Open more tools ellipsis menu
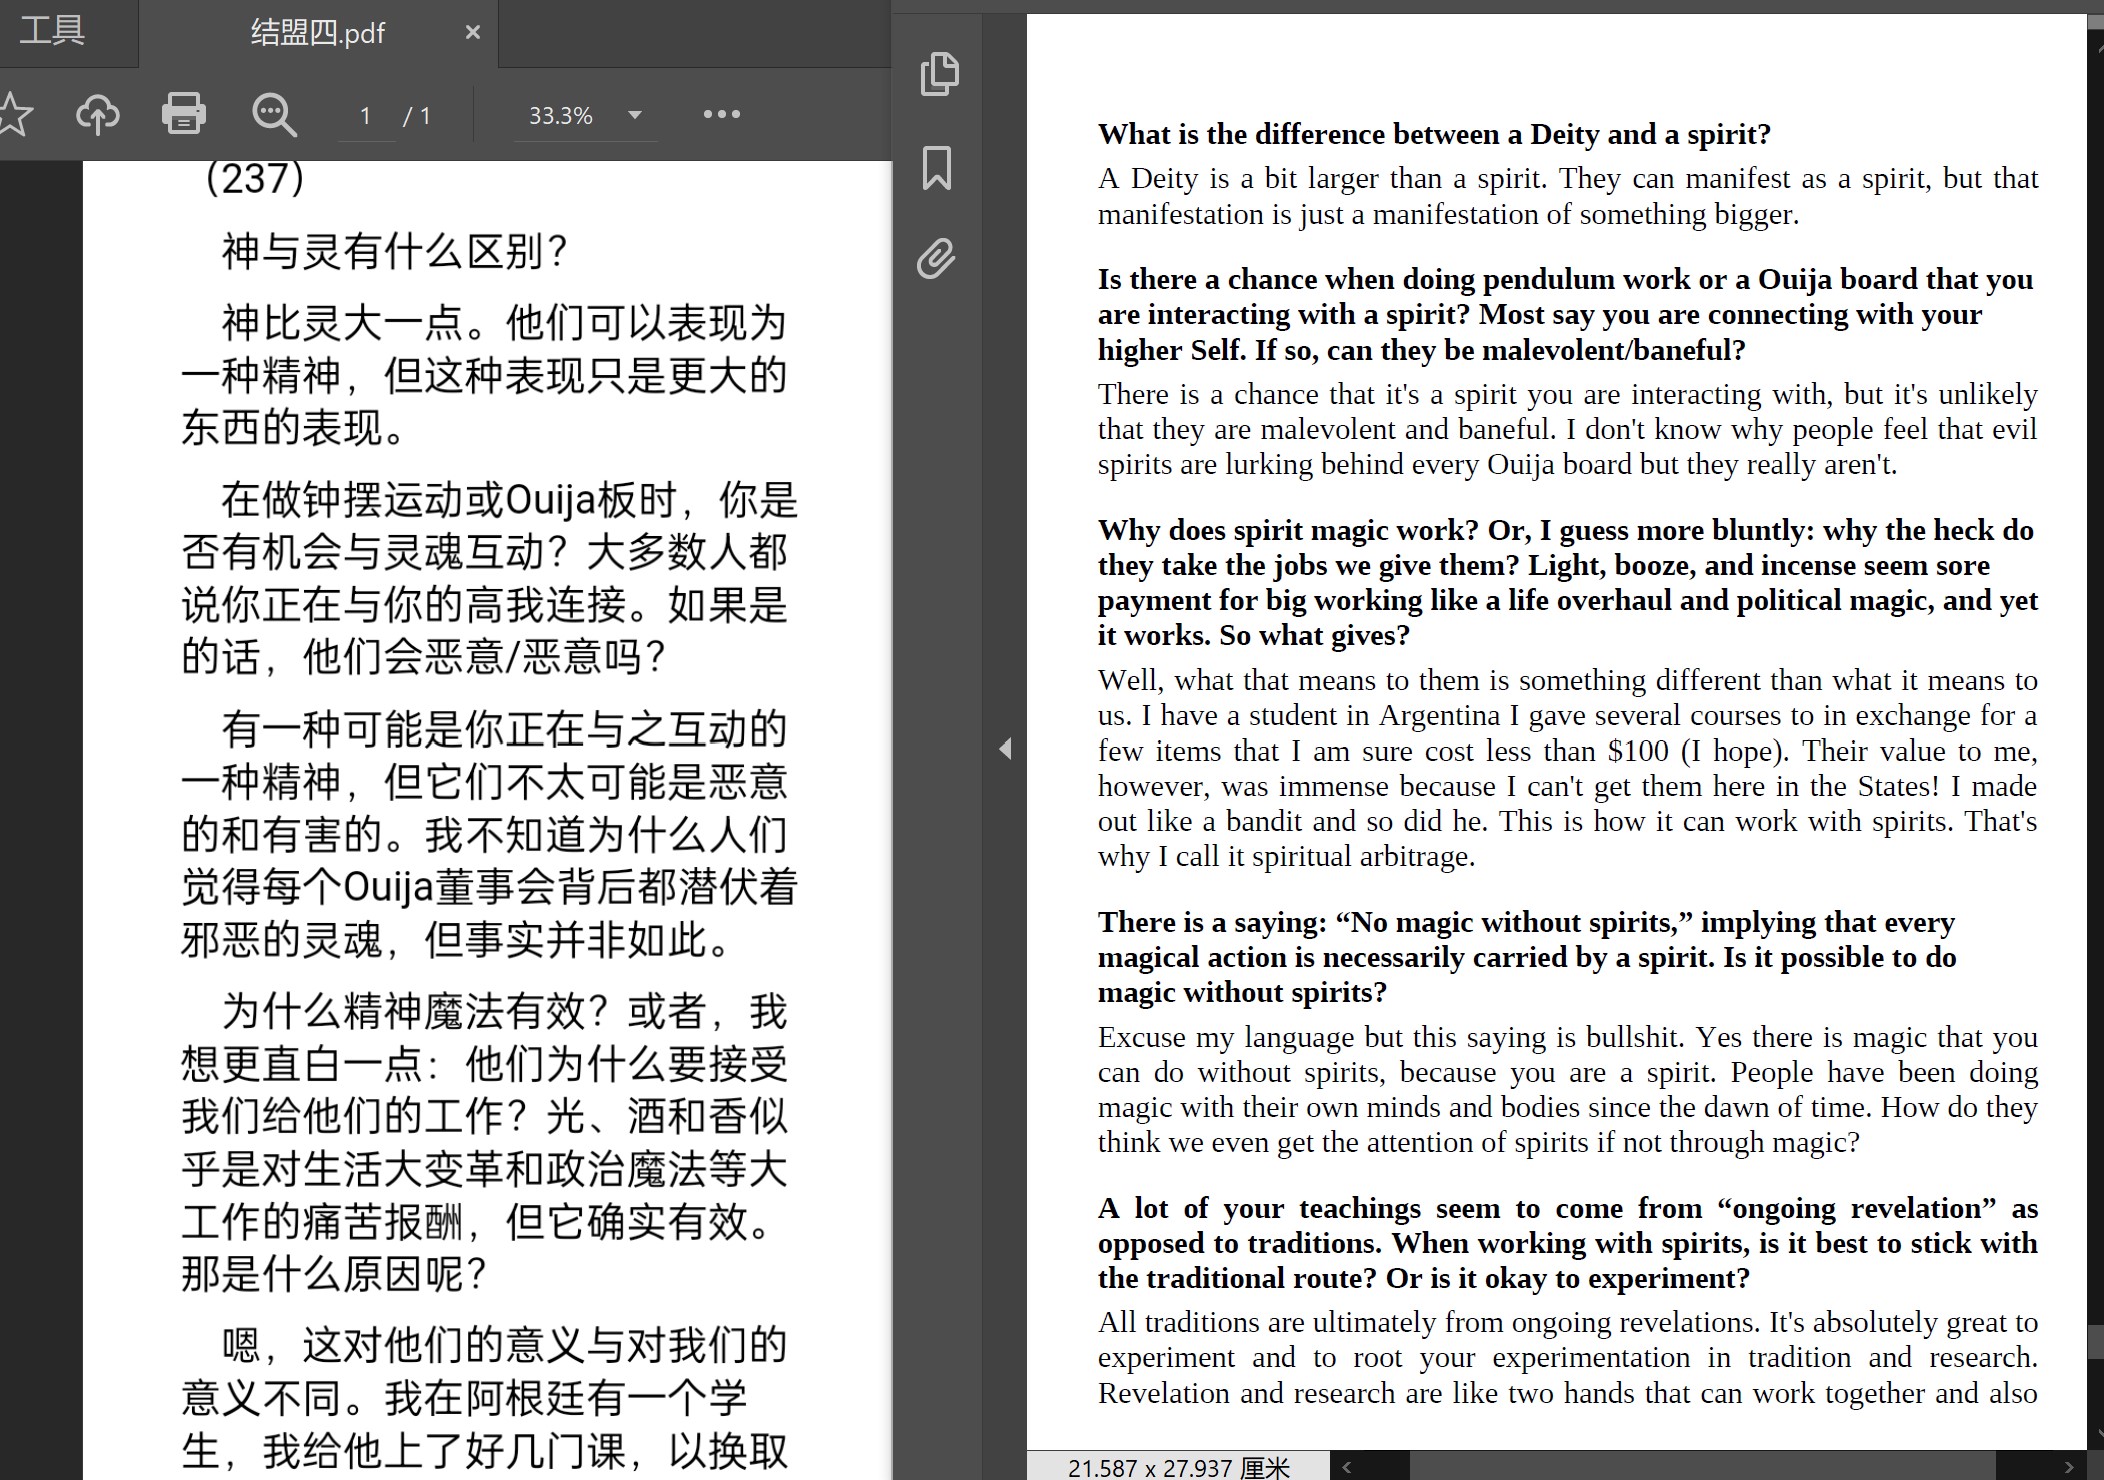This screenshot has width=2104, height=1480. [x=721, y=115]
